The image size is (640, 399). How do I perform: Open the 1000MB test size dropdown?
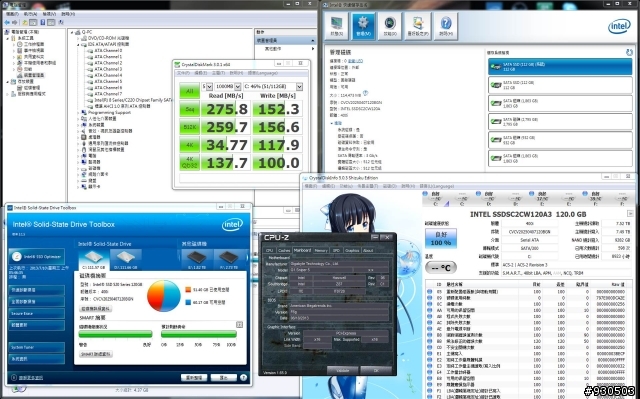[x=228, y=86]
